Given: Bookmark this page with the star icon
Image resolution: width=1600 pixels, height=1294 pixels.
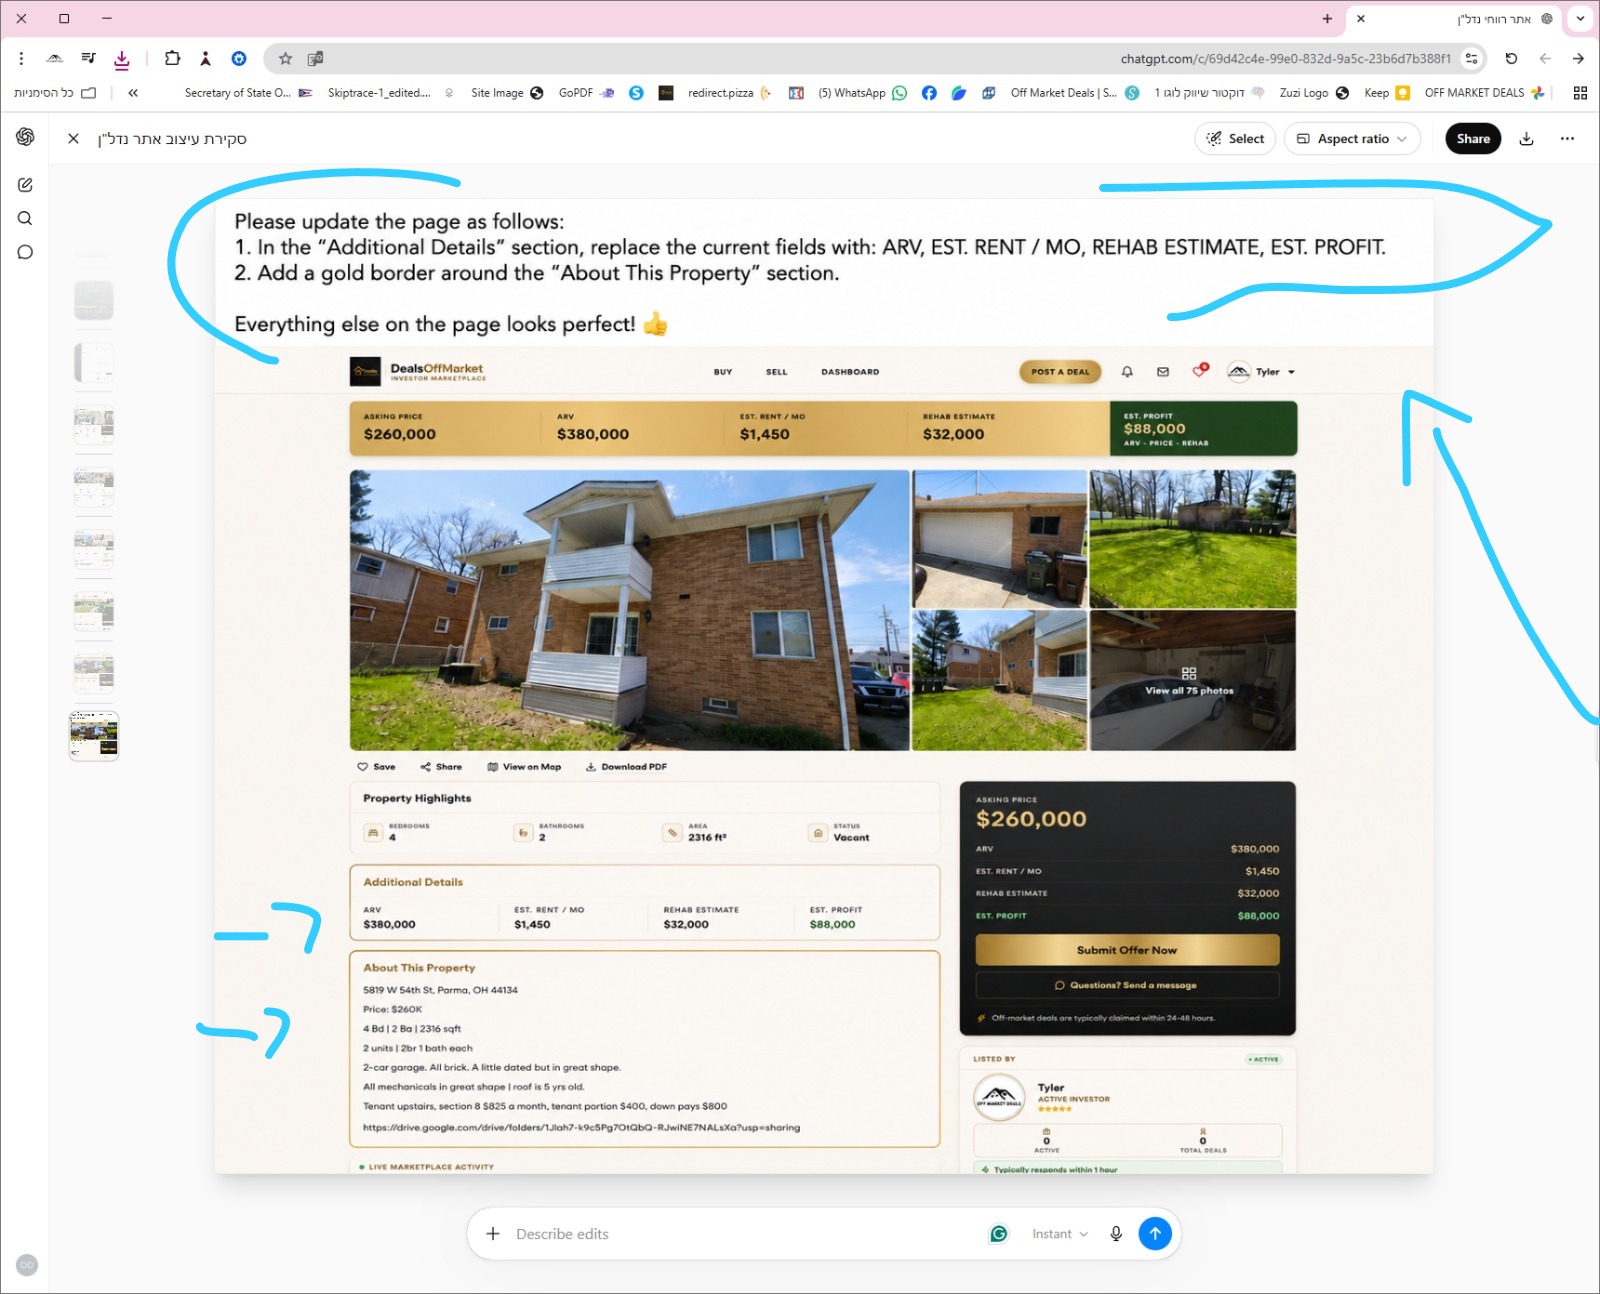Looking at the screenshot, I should point(285,59).
